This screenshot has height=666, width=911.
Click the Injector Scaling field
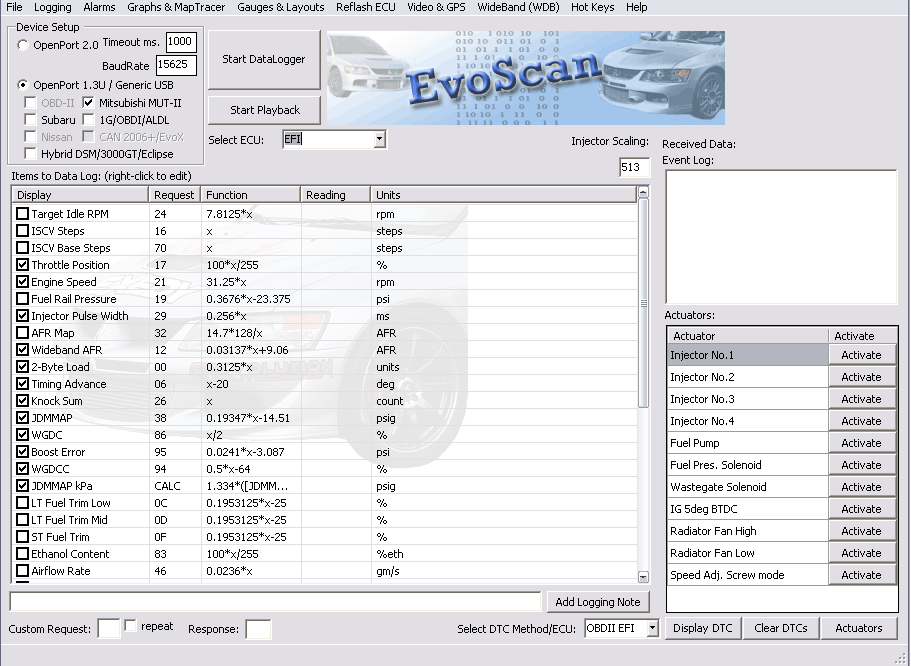(x=634, y=167)
